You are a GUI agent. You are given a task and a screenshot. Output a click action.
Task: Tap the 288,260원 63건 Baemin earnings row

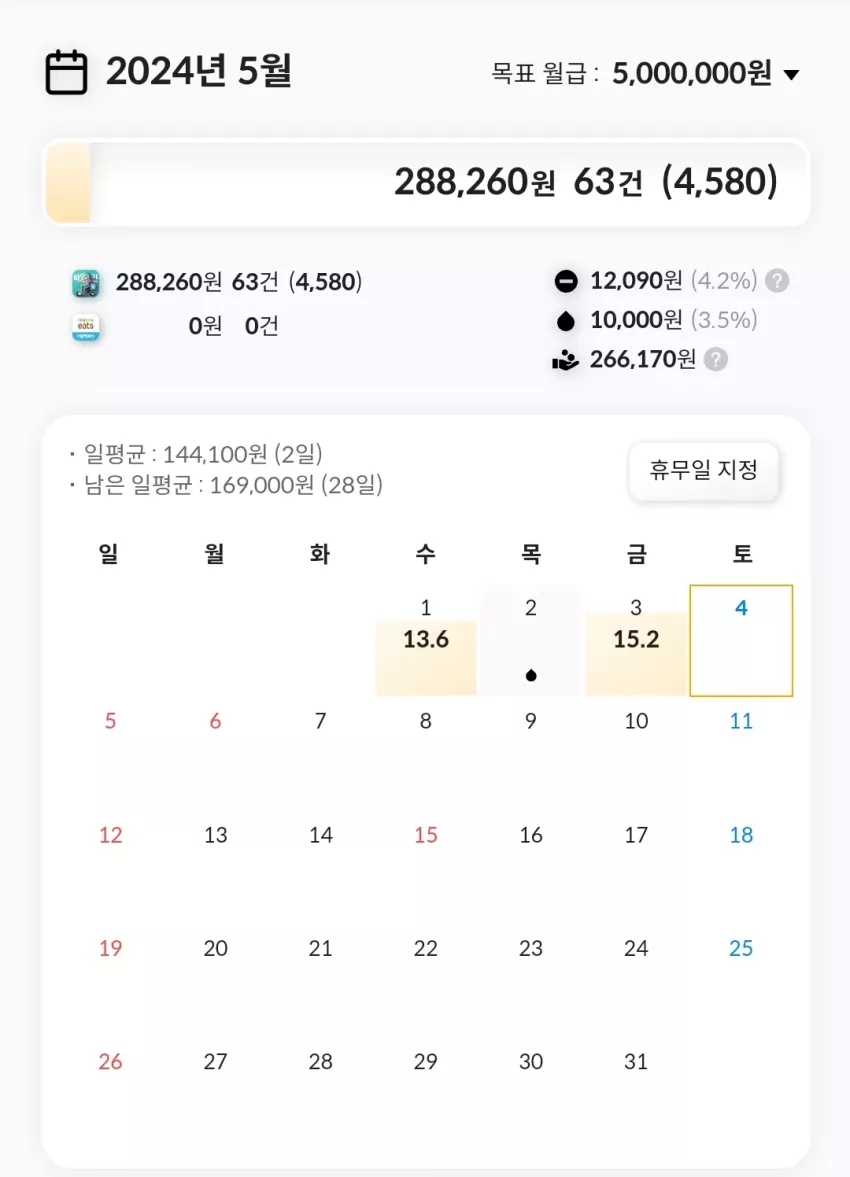coord(218,283)
